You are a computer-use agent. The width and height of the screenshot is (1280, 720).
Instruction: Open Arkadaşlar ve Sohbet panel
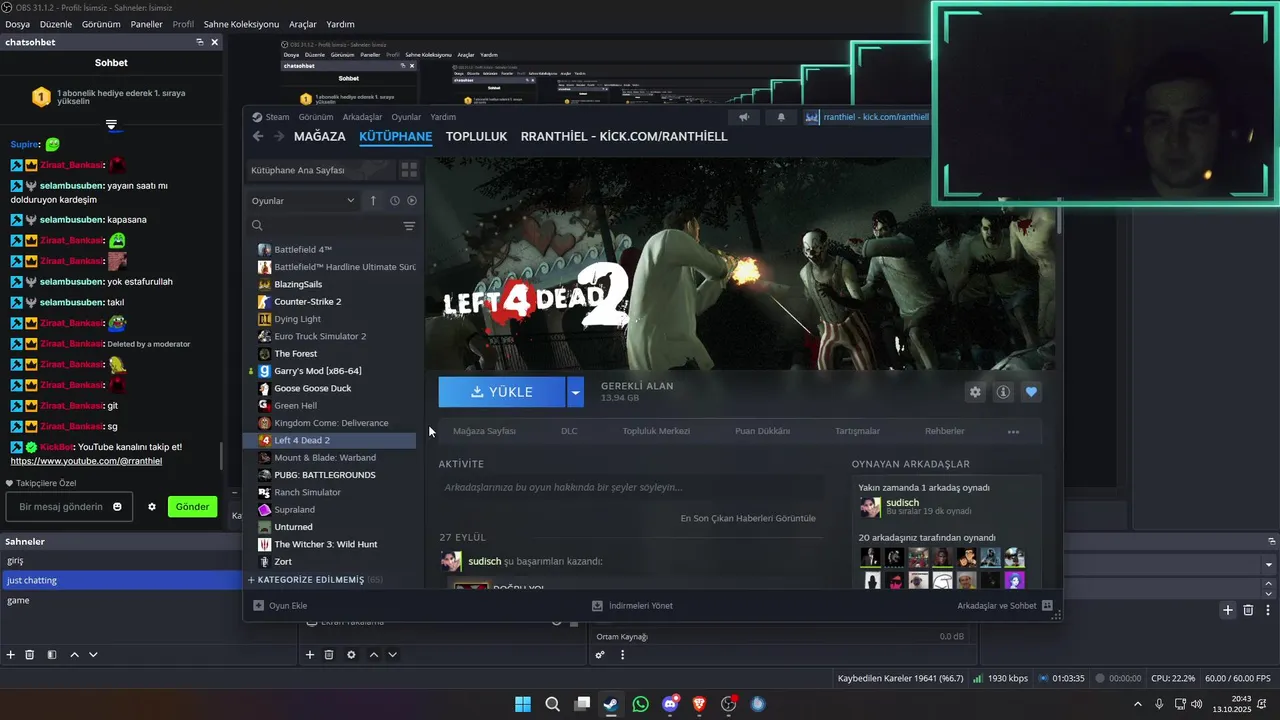(x=1005, y=605)
